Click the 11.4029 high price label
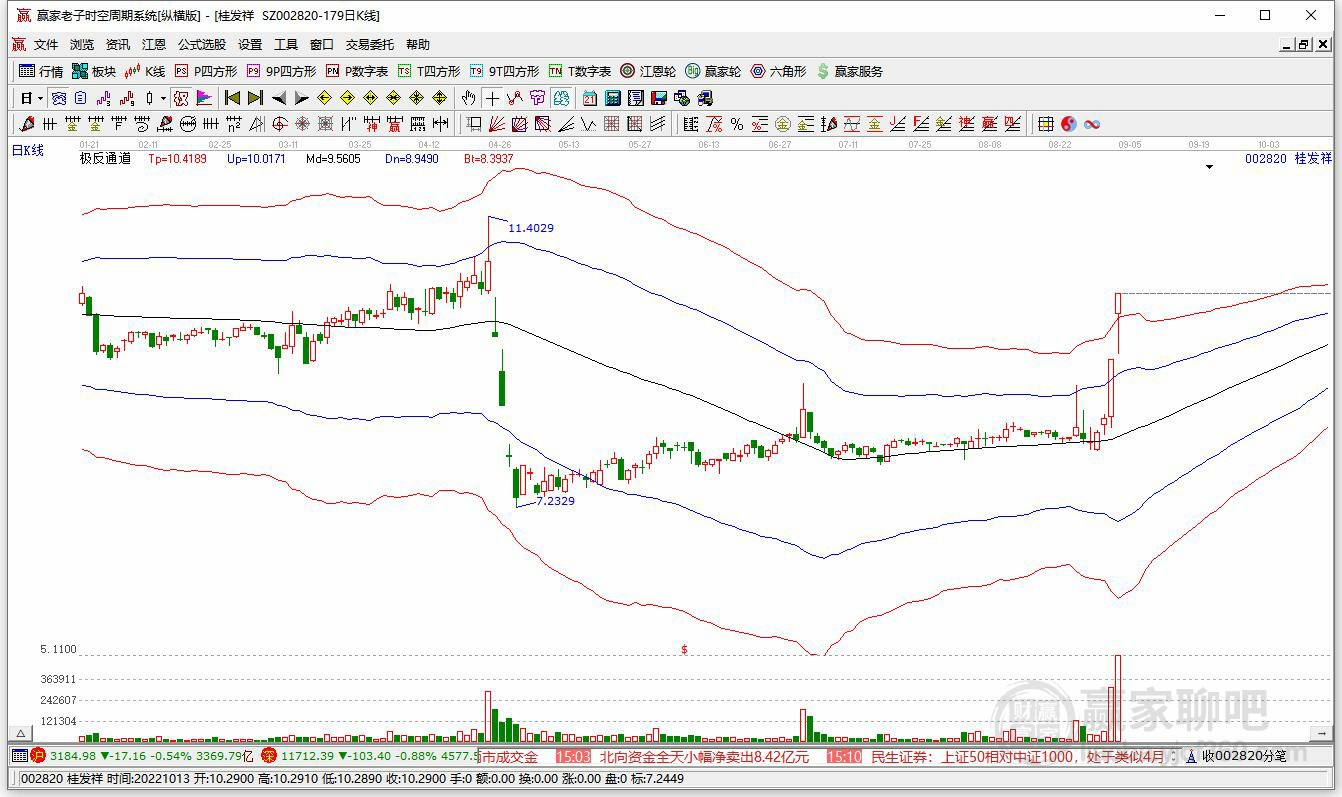The height and width of the screenshot is (797, 1342). (x=531, y=228)
